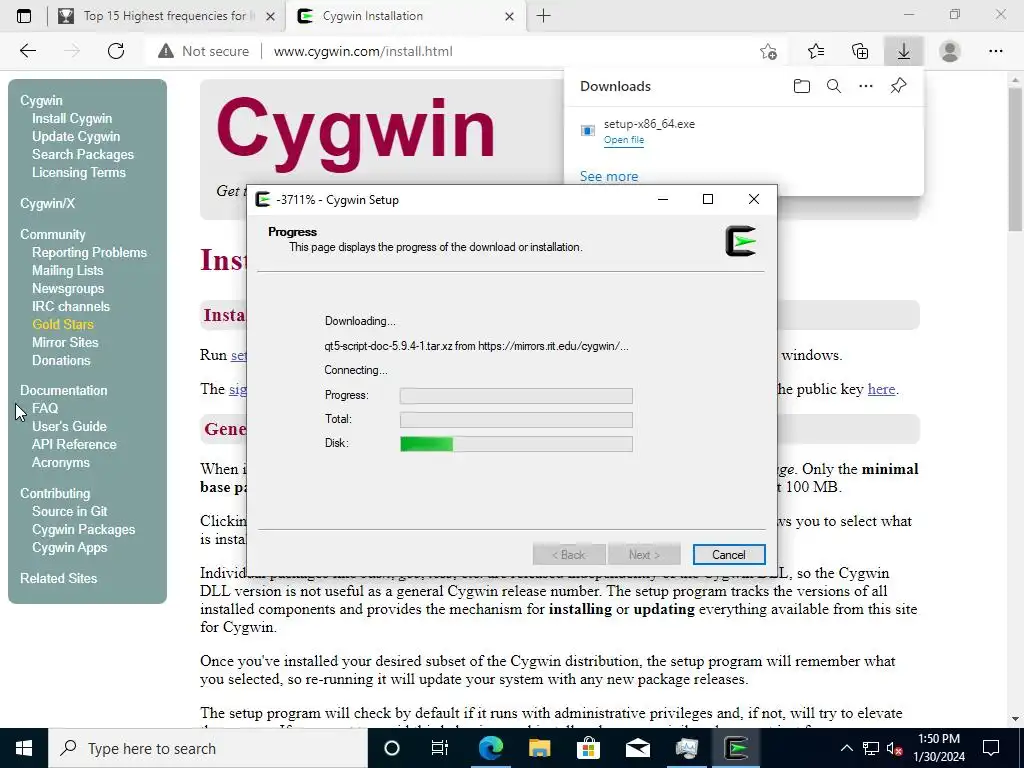The height and width of the screenshot is (768, 1024).
Task: Open API Reference sidebar link
Action: (x=74, y=444)
